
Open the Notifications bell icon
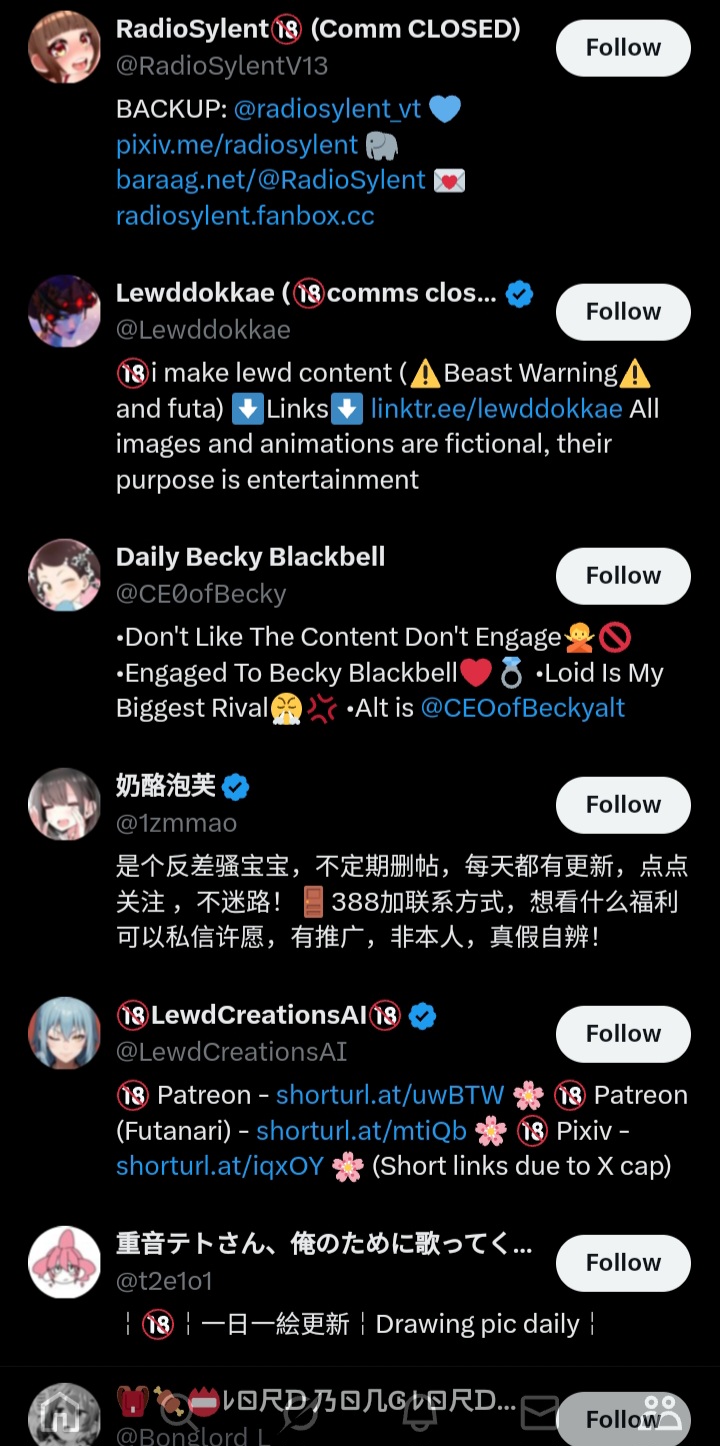tap(419, 1414)
